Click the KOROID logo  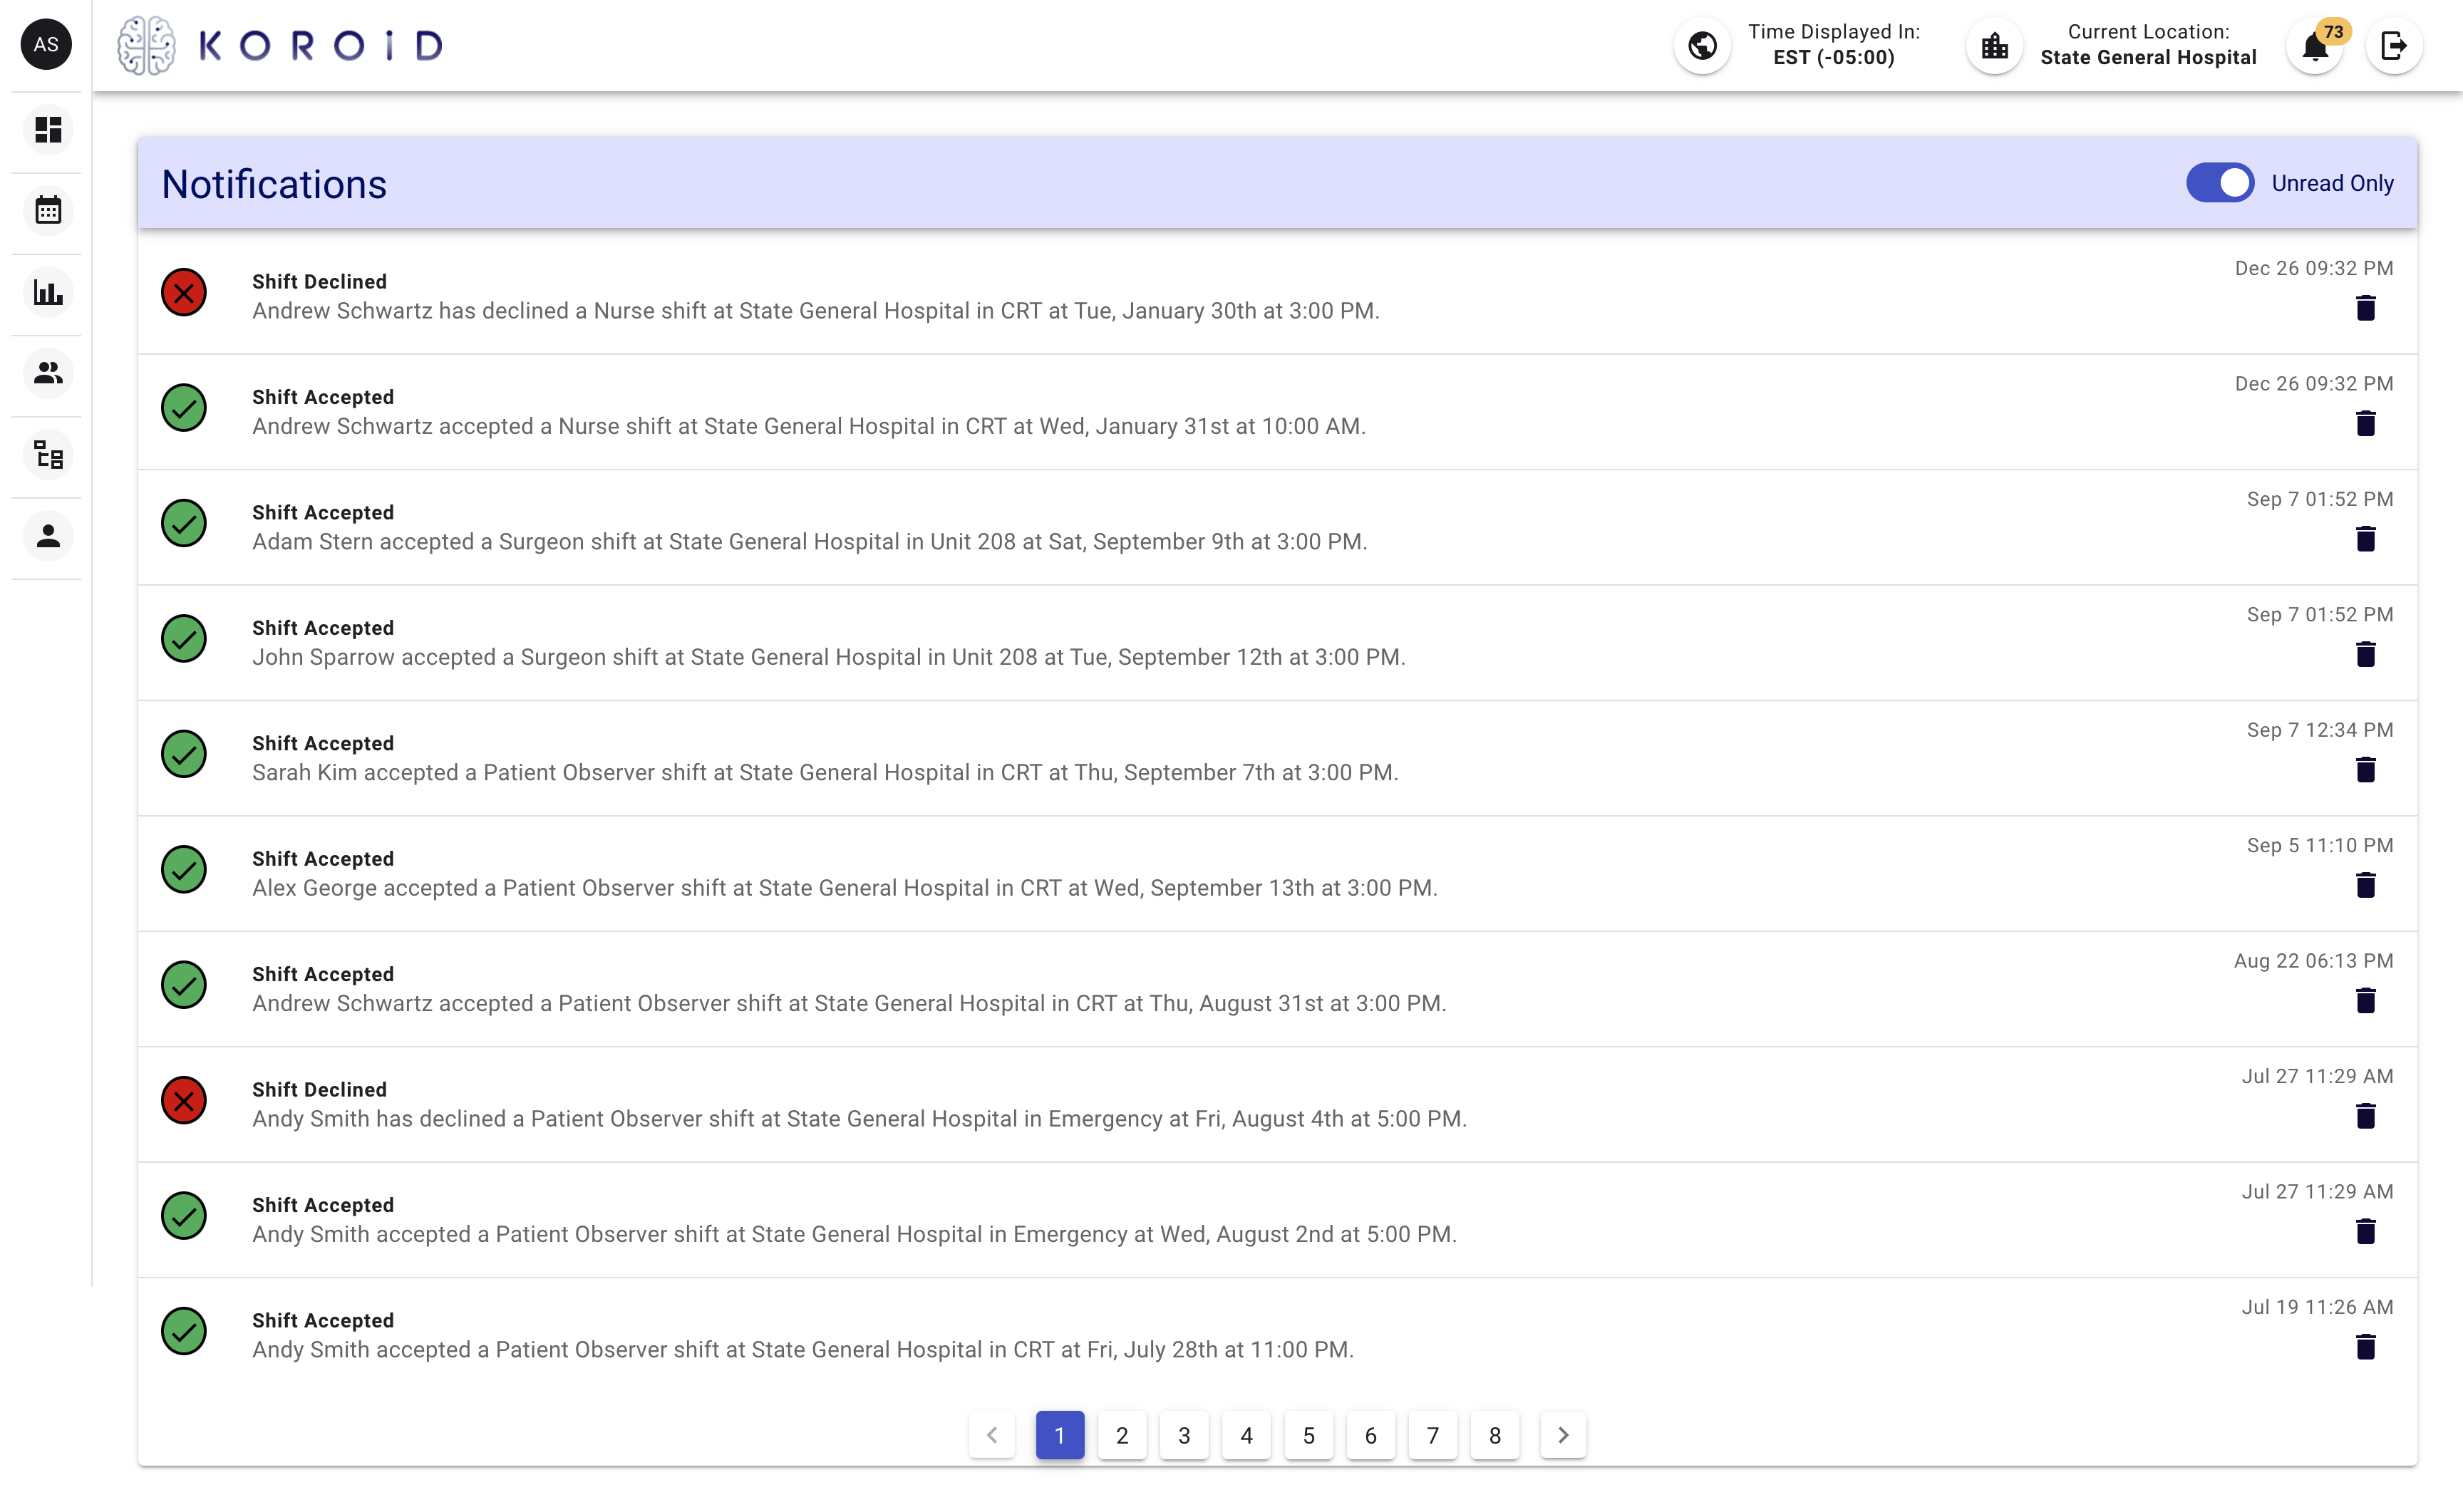tap(280, 44)
